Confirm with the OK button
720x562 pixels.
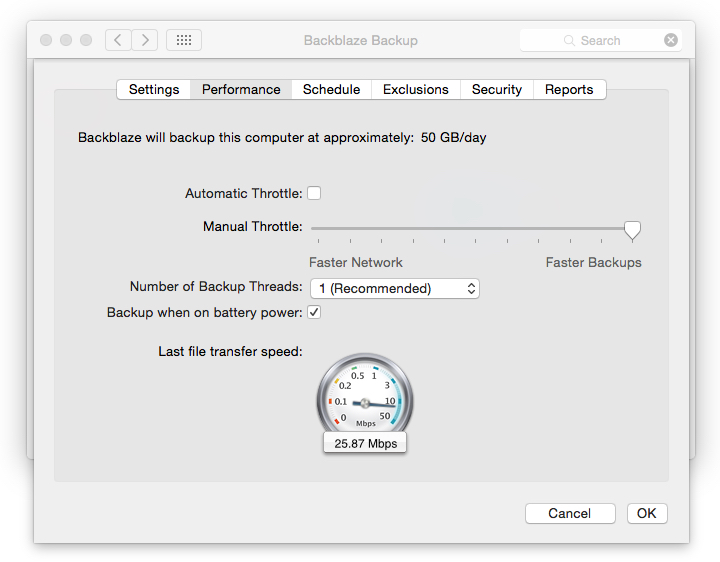(647, 513)
